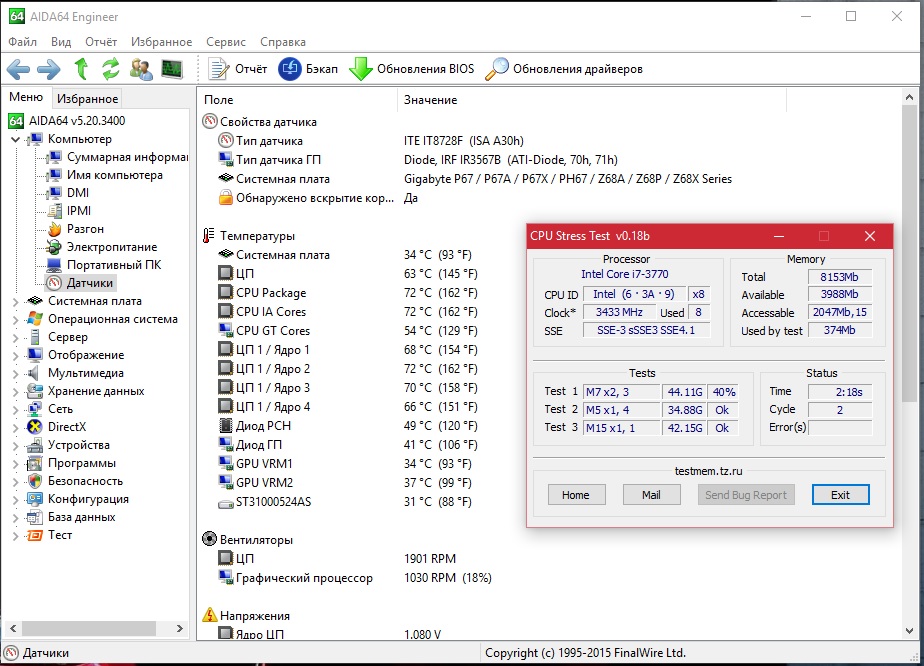Open the Сервис menu
Image resolution: width=924 pixels, height=666 pixels.
pyautogui.click(x=226, y=42)
